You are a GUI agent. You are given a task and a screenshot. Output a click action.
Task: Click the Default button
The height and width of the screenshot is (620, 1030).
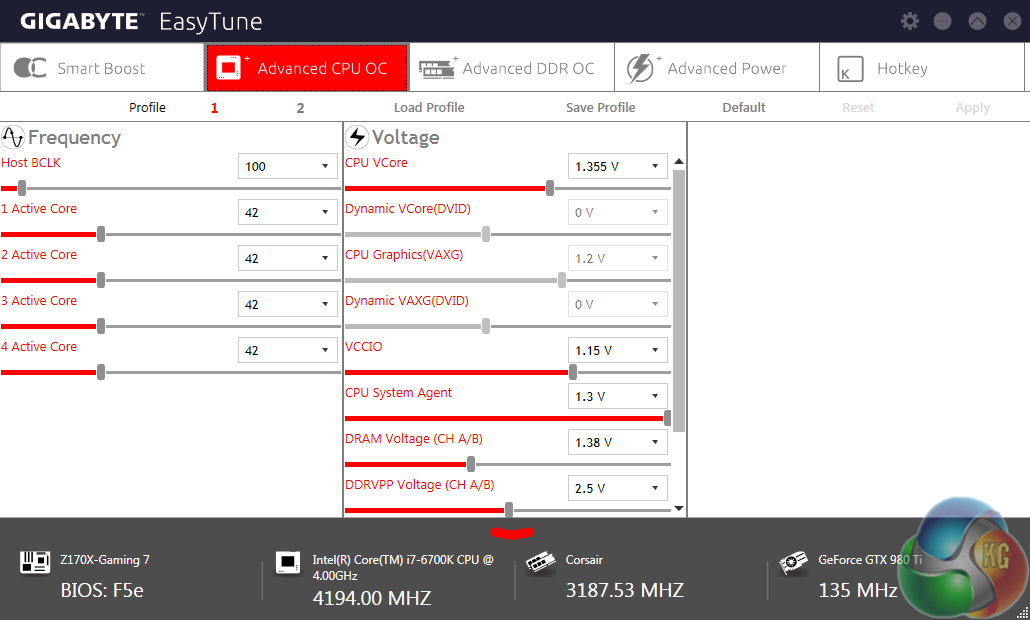(x=744, y=108)
